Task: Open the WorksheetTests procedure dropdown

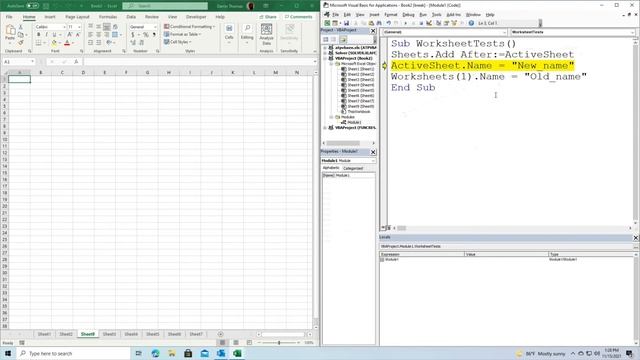Action: tap(632, 32)
